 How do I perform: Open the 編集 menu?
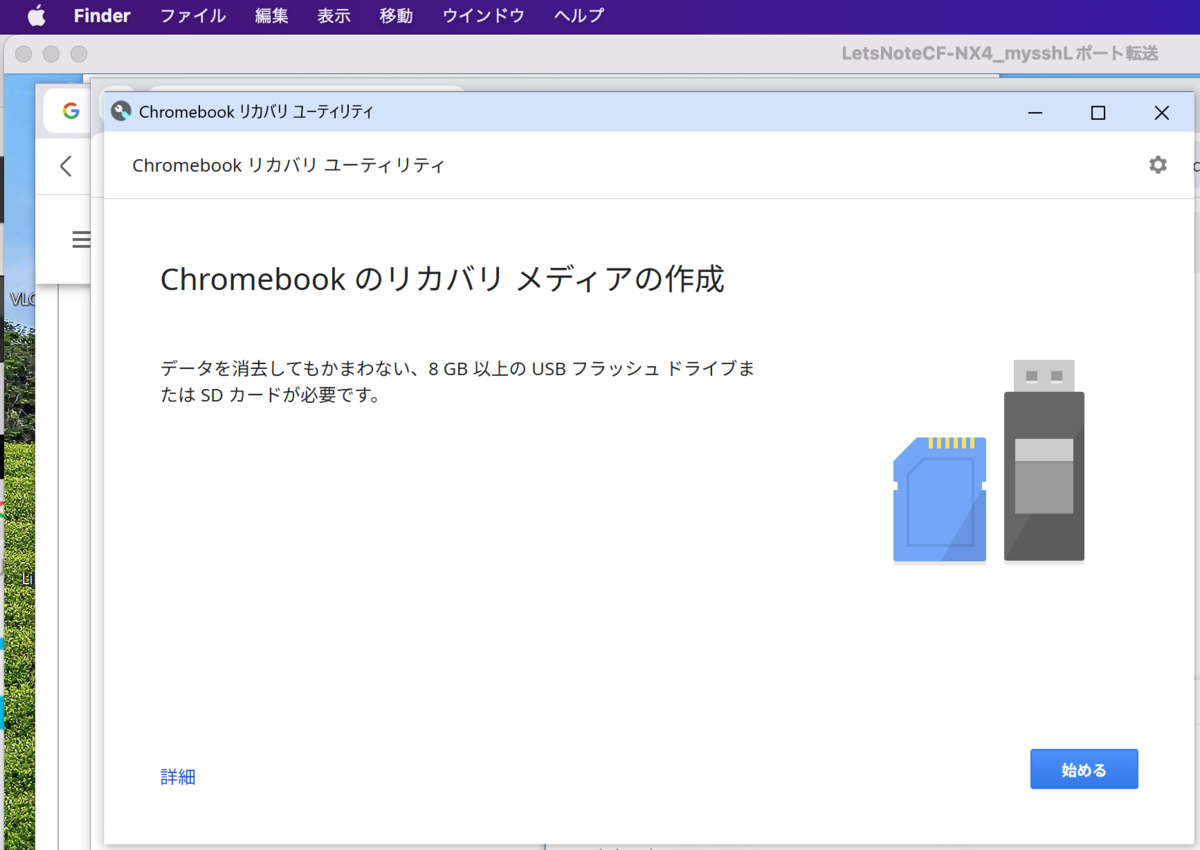(272, 16)
